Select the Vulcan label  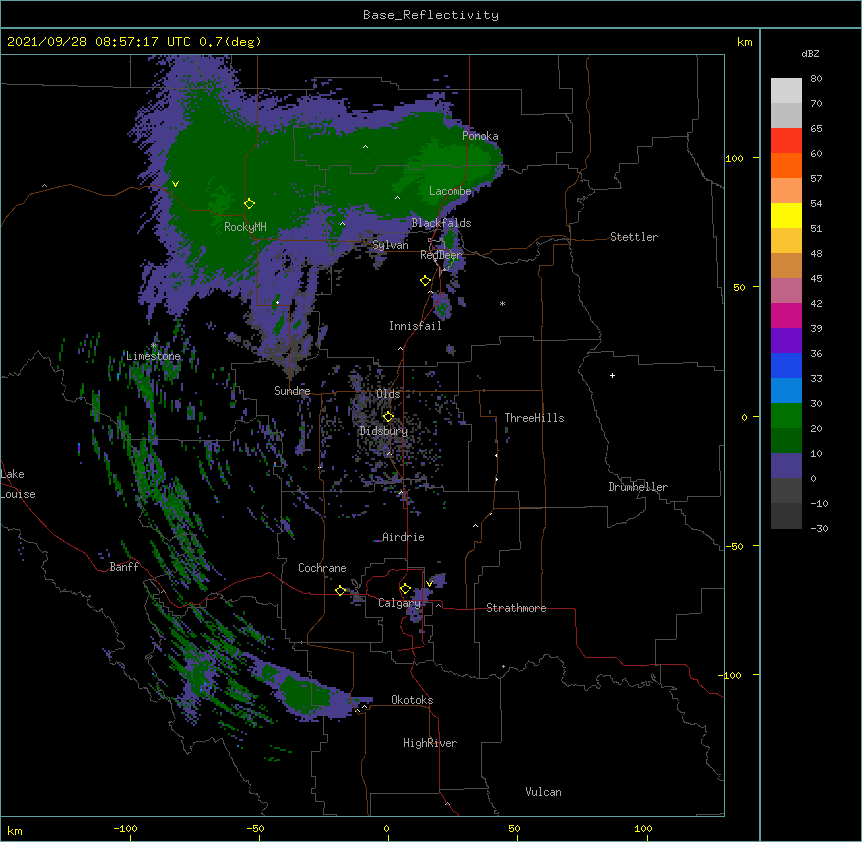543,792
